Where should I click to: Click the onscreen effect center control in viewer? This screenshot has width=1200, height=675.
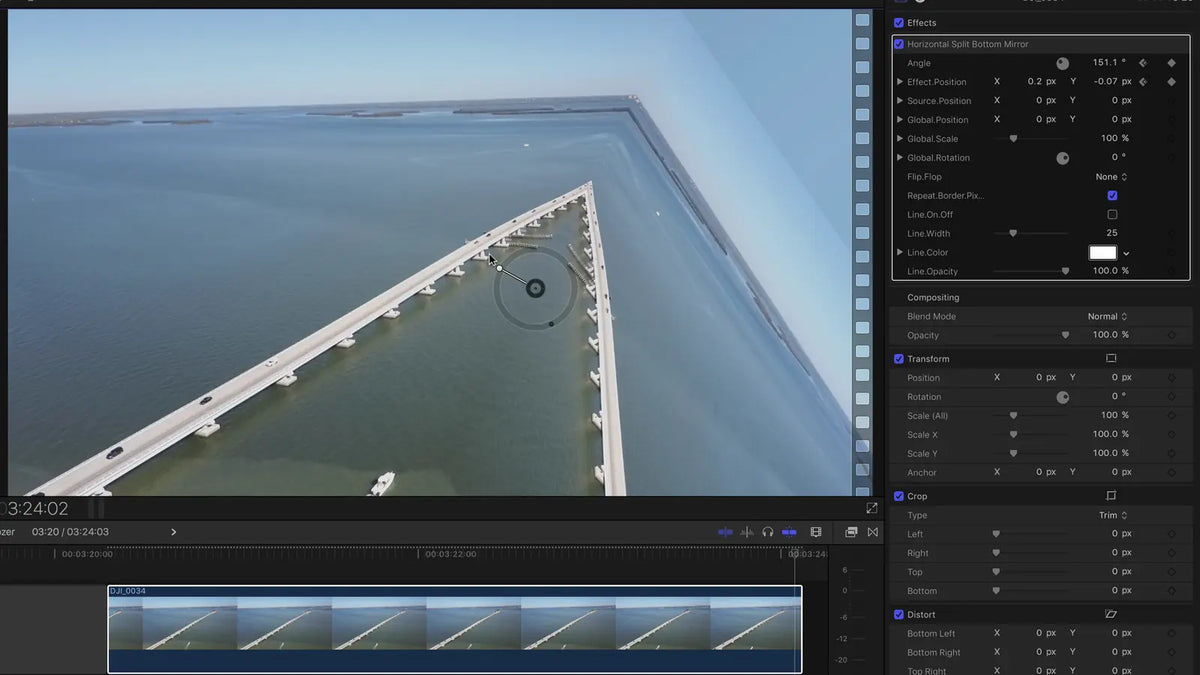coord(535,289)
